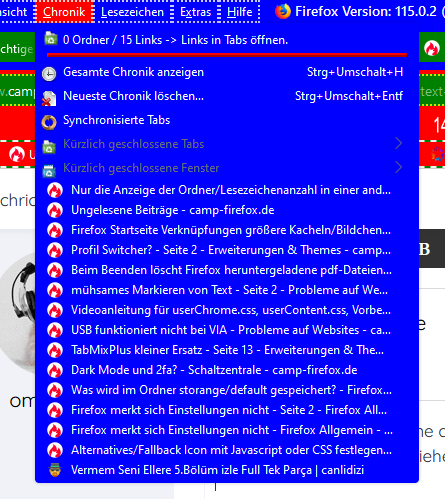Click the clock icon beside Gesamte Chronik anzeigen

(x=49, y=73)
